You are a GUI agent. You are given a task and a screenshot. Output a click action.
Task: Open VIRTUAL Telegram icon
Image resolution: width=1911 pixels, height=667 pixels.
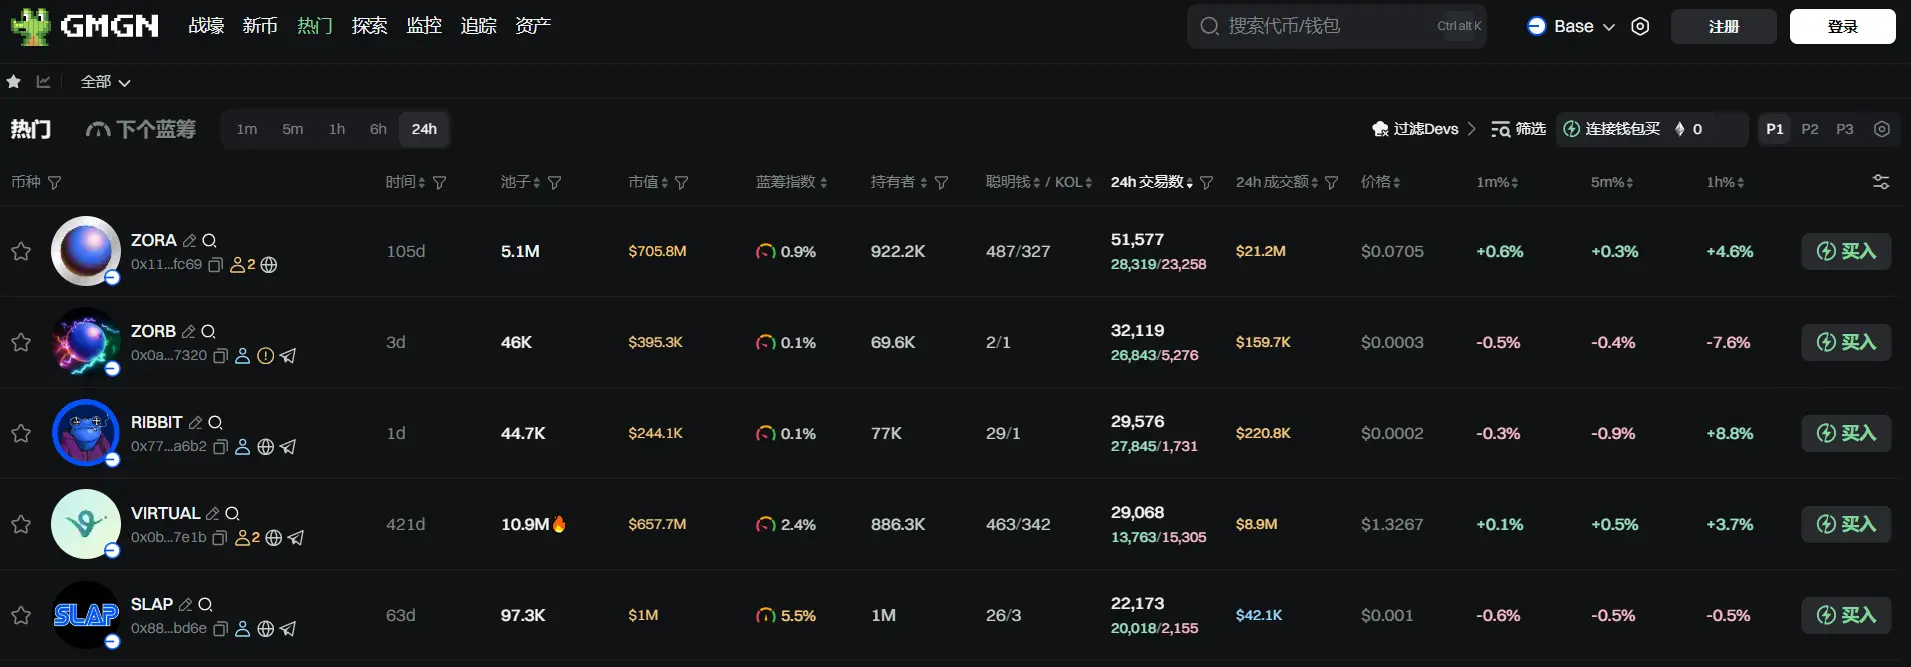(x=296, y=538)
